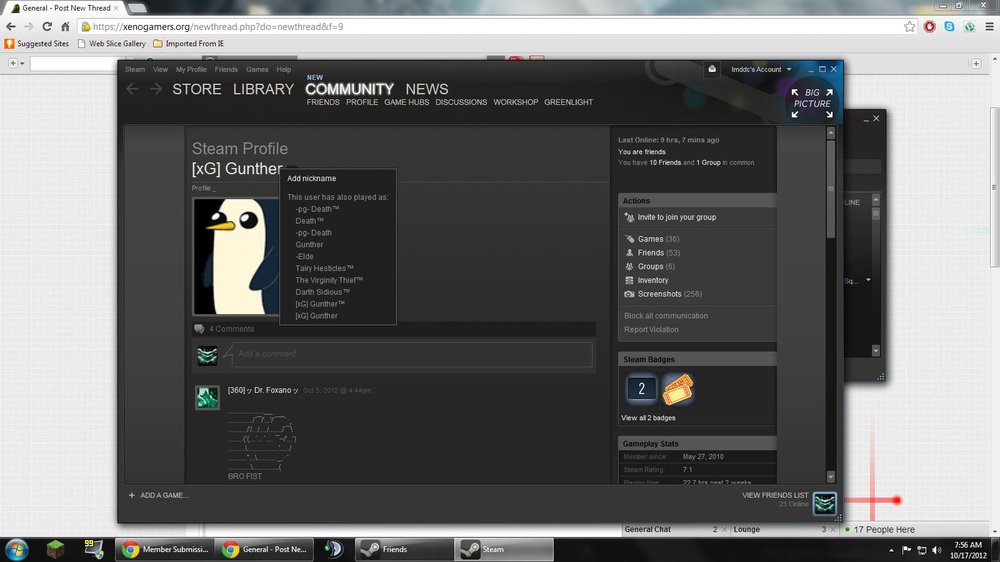Open Windows Start button
The width and height of the screenshot is (1000, 562).
tap(17, 549)
